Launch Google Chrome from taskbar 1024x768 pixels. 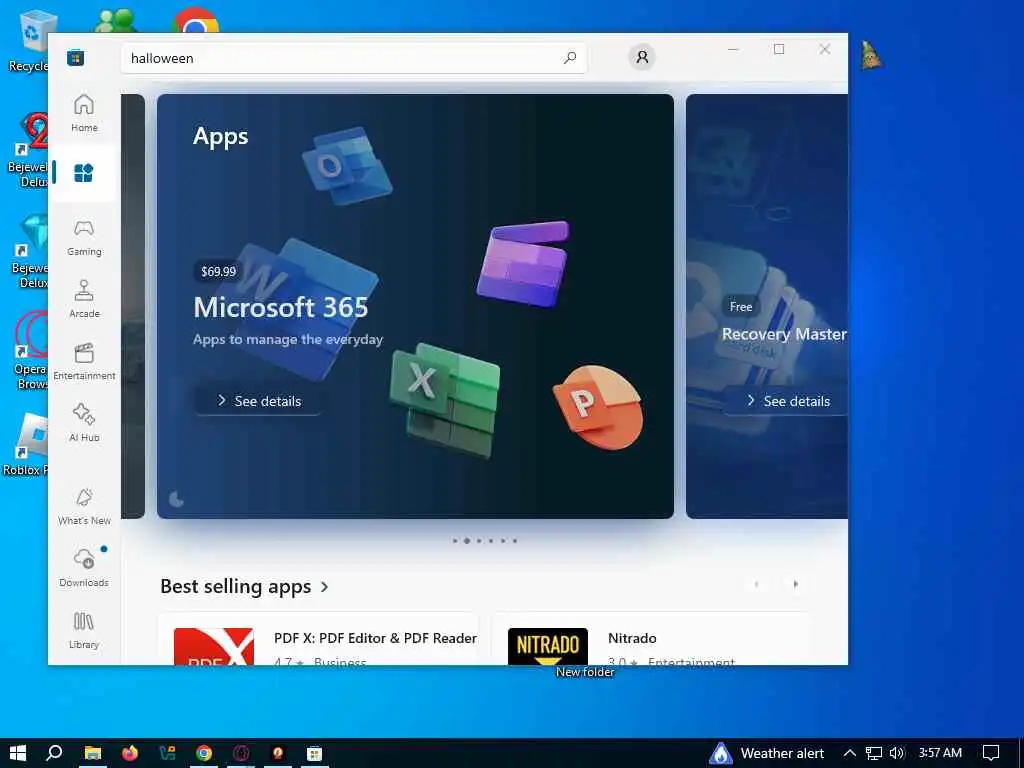(x=204, y=753)
